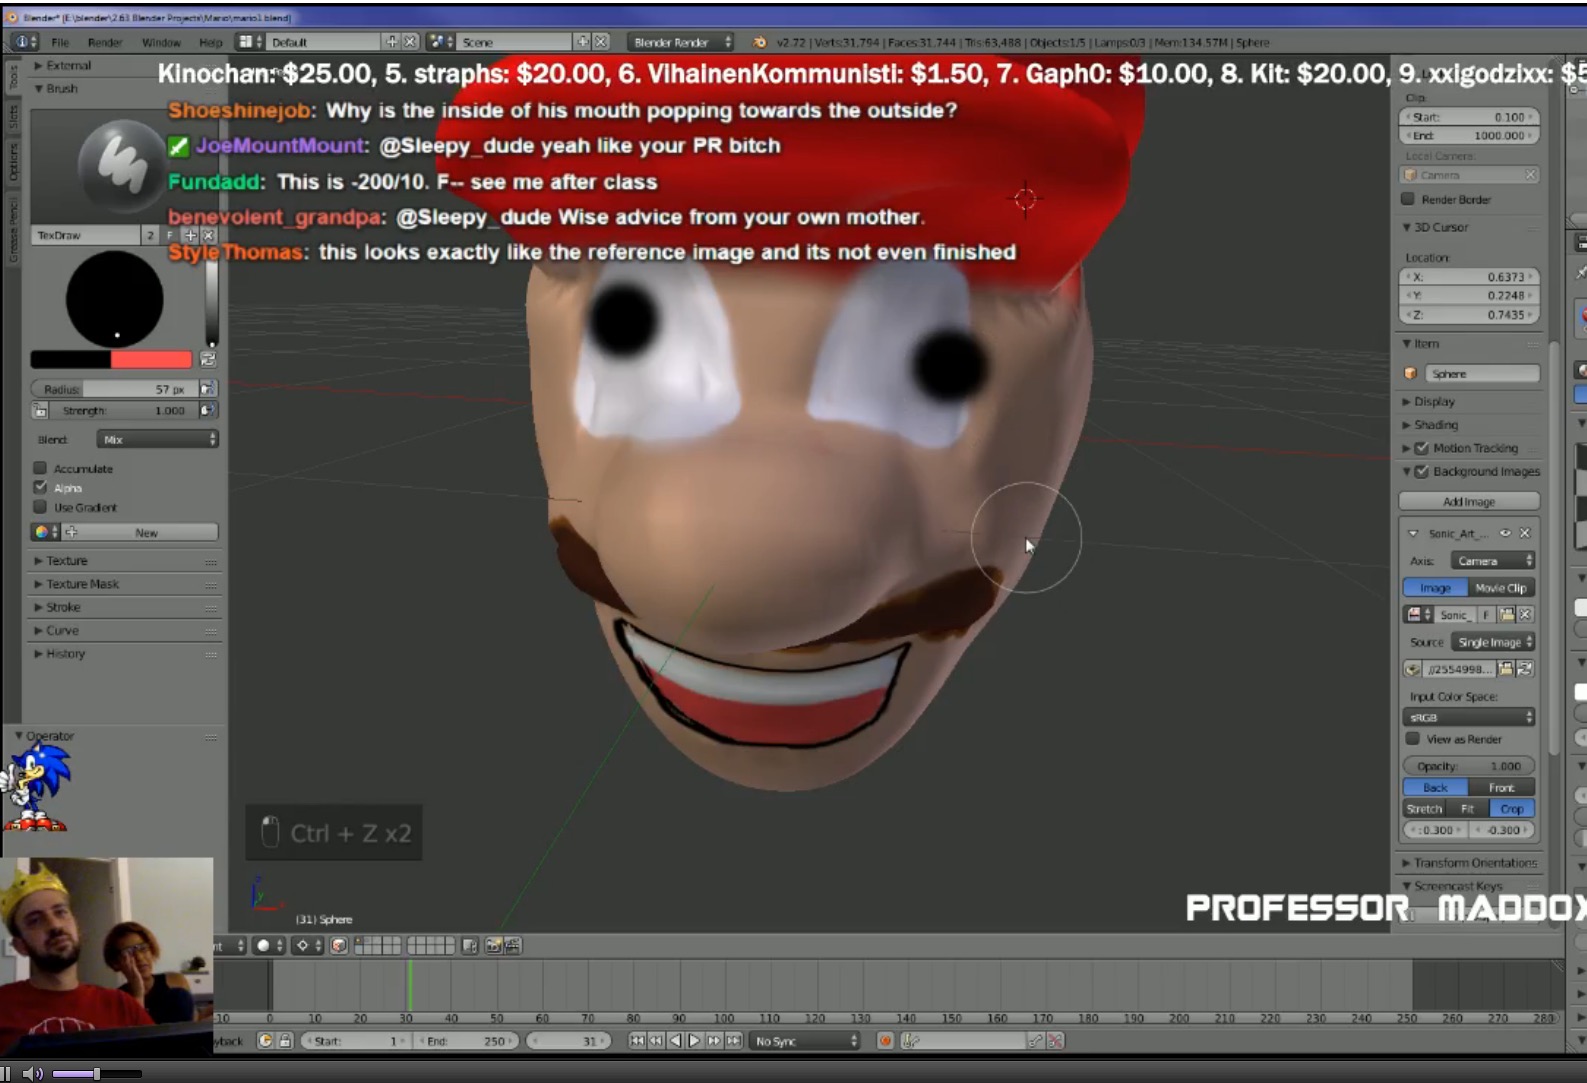
Task: Play animation in reverse
Action: coord(675,1041)
